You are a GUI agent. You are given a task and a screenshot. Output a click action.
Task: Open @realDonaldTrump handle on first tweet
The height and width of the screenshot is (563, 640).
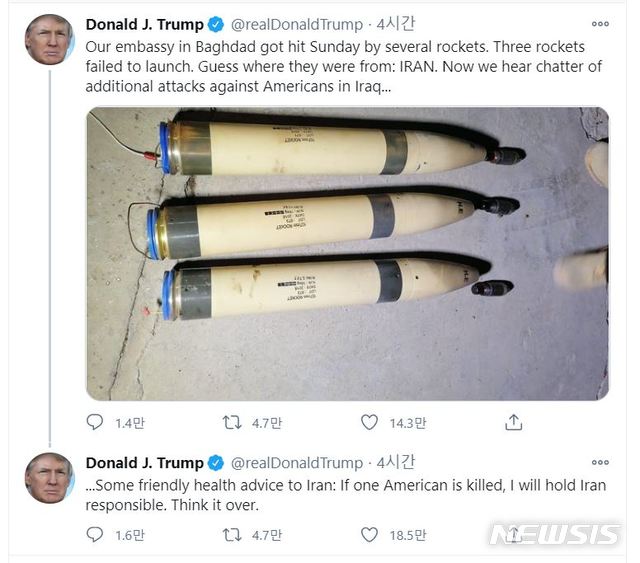coord(297,25)
